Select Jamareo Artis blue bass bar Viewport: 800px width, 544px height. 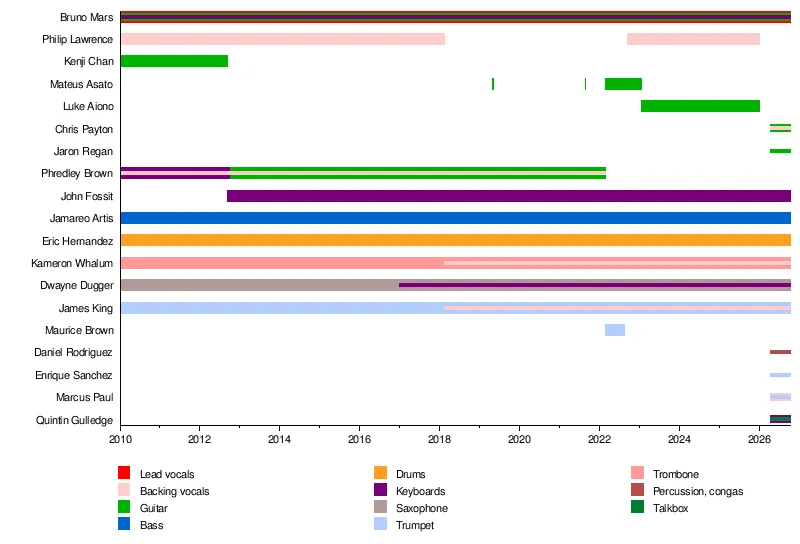click(x=456, y=218)
